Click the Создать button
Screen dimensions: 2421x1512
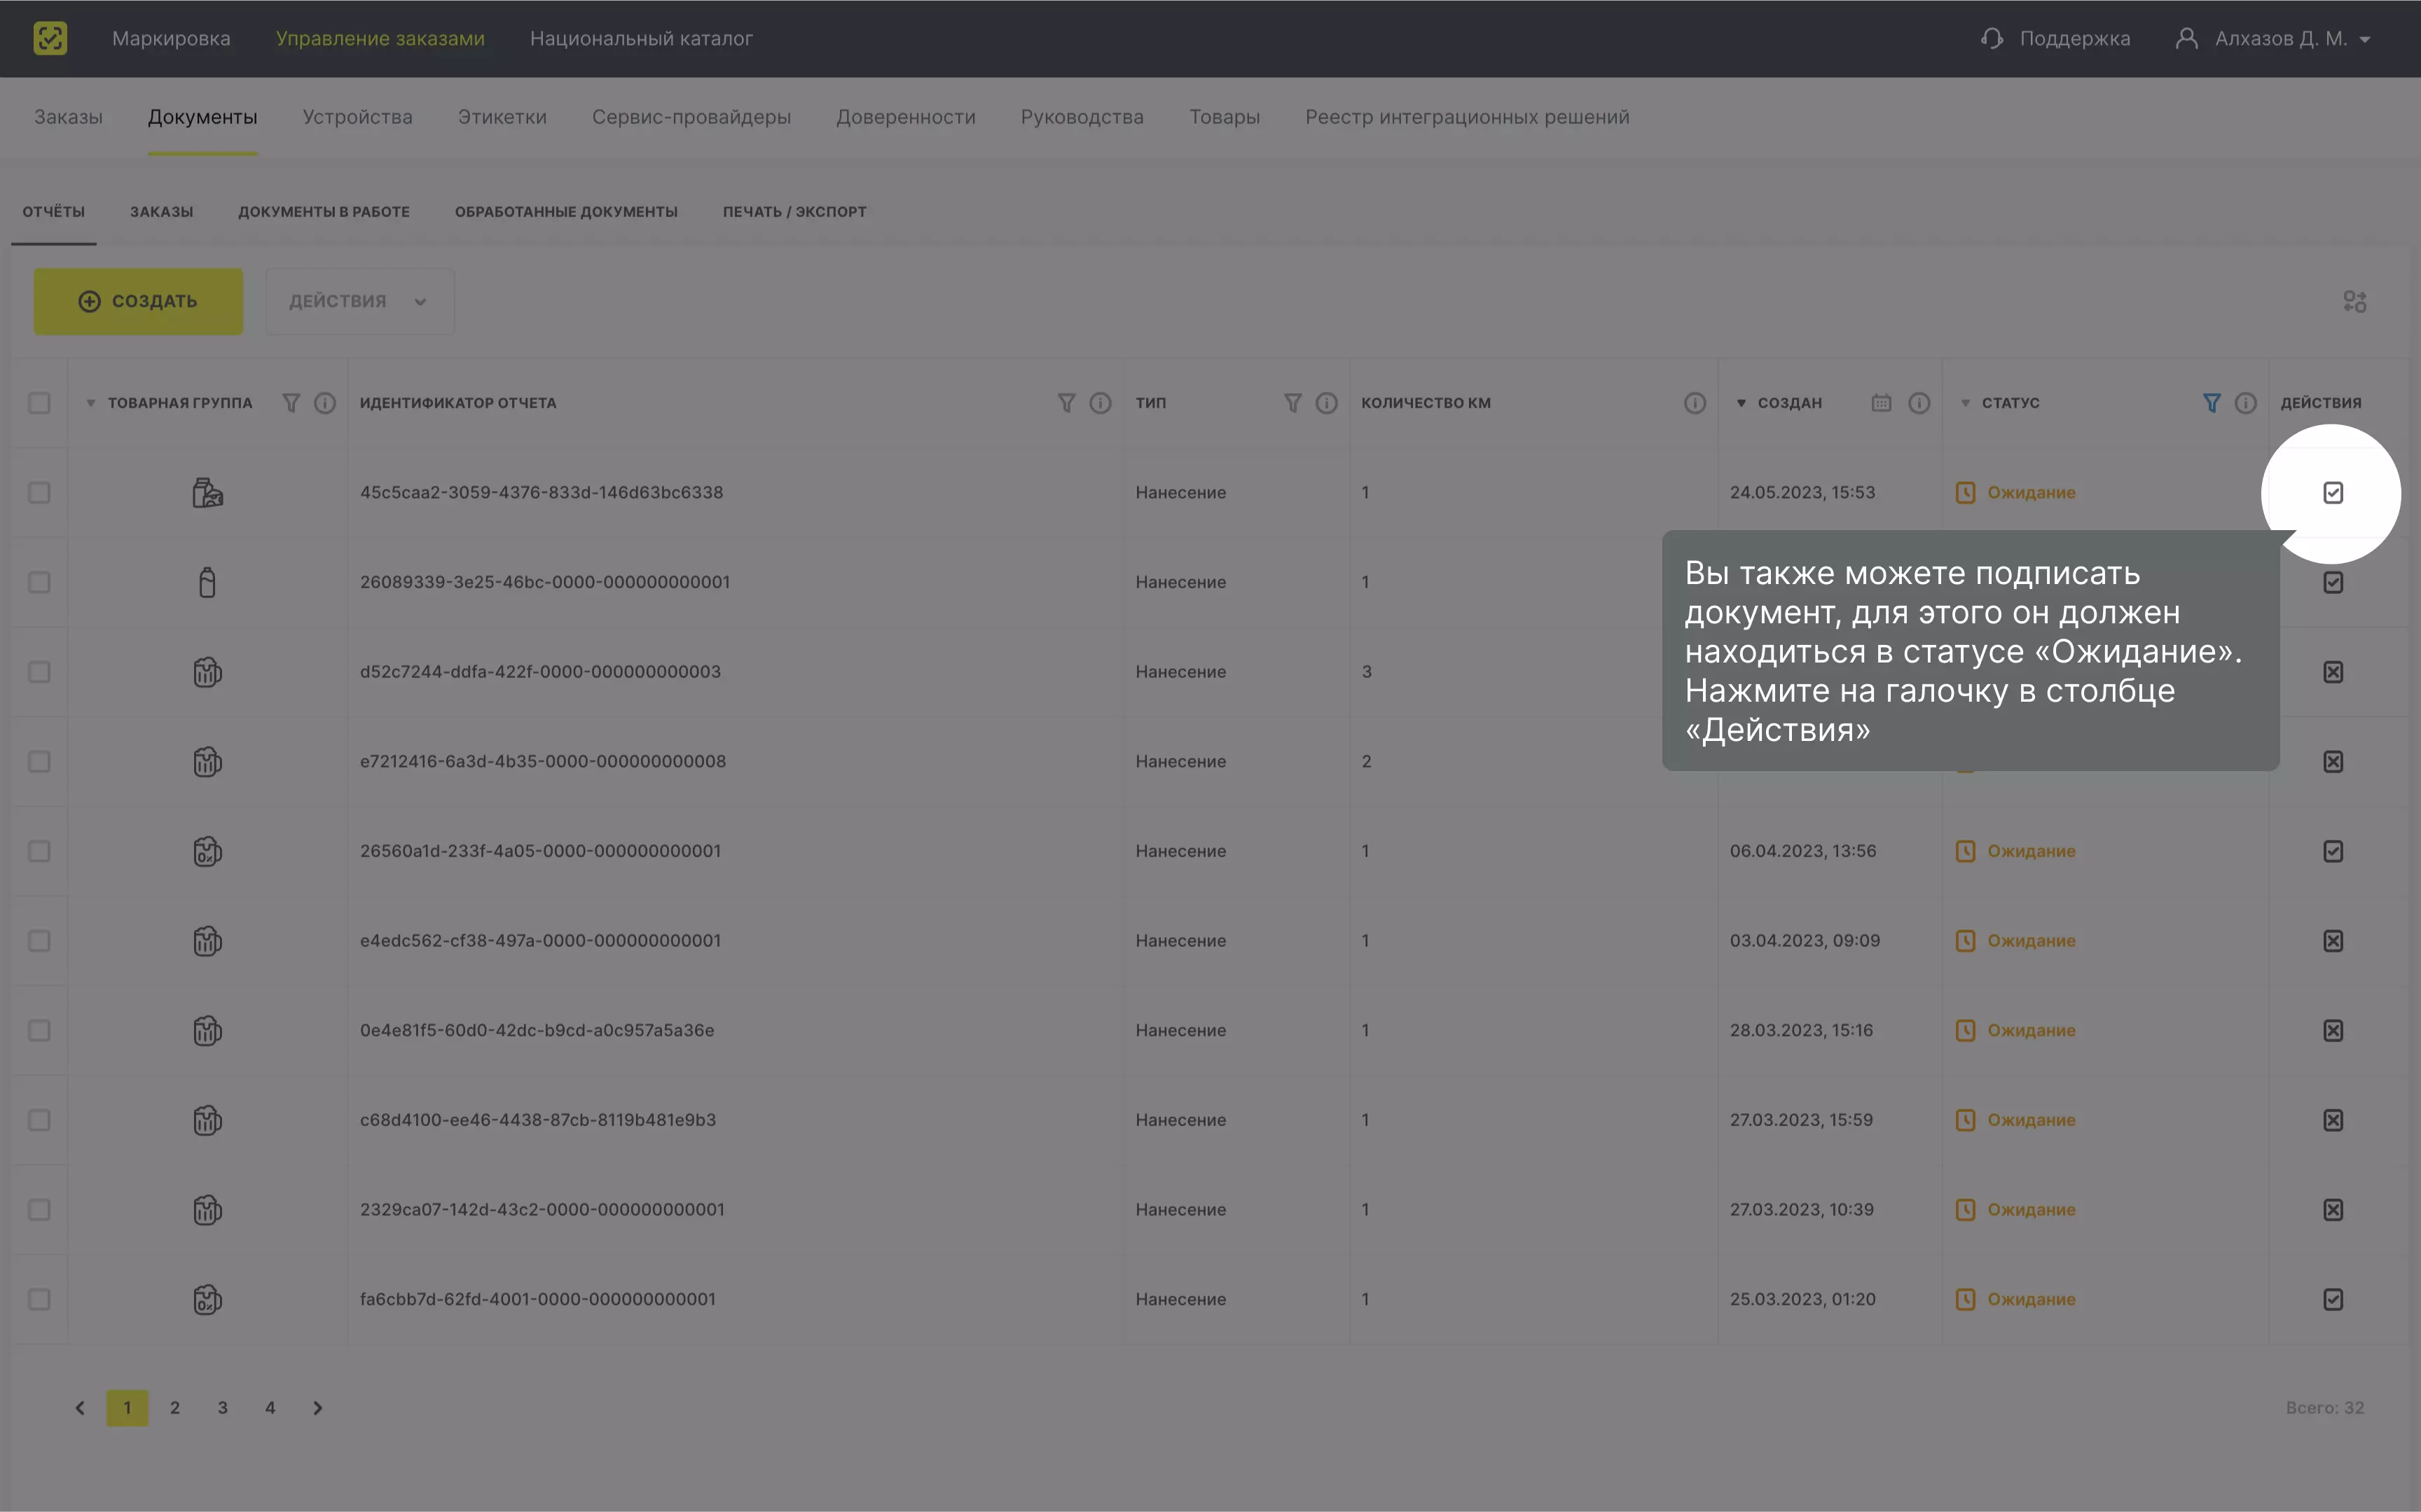point(138,301)
